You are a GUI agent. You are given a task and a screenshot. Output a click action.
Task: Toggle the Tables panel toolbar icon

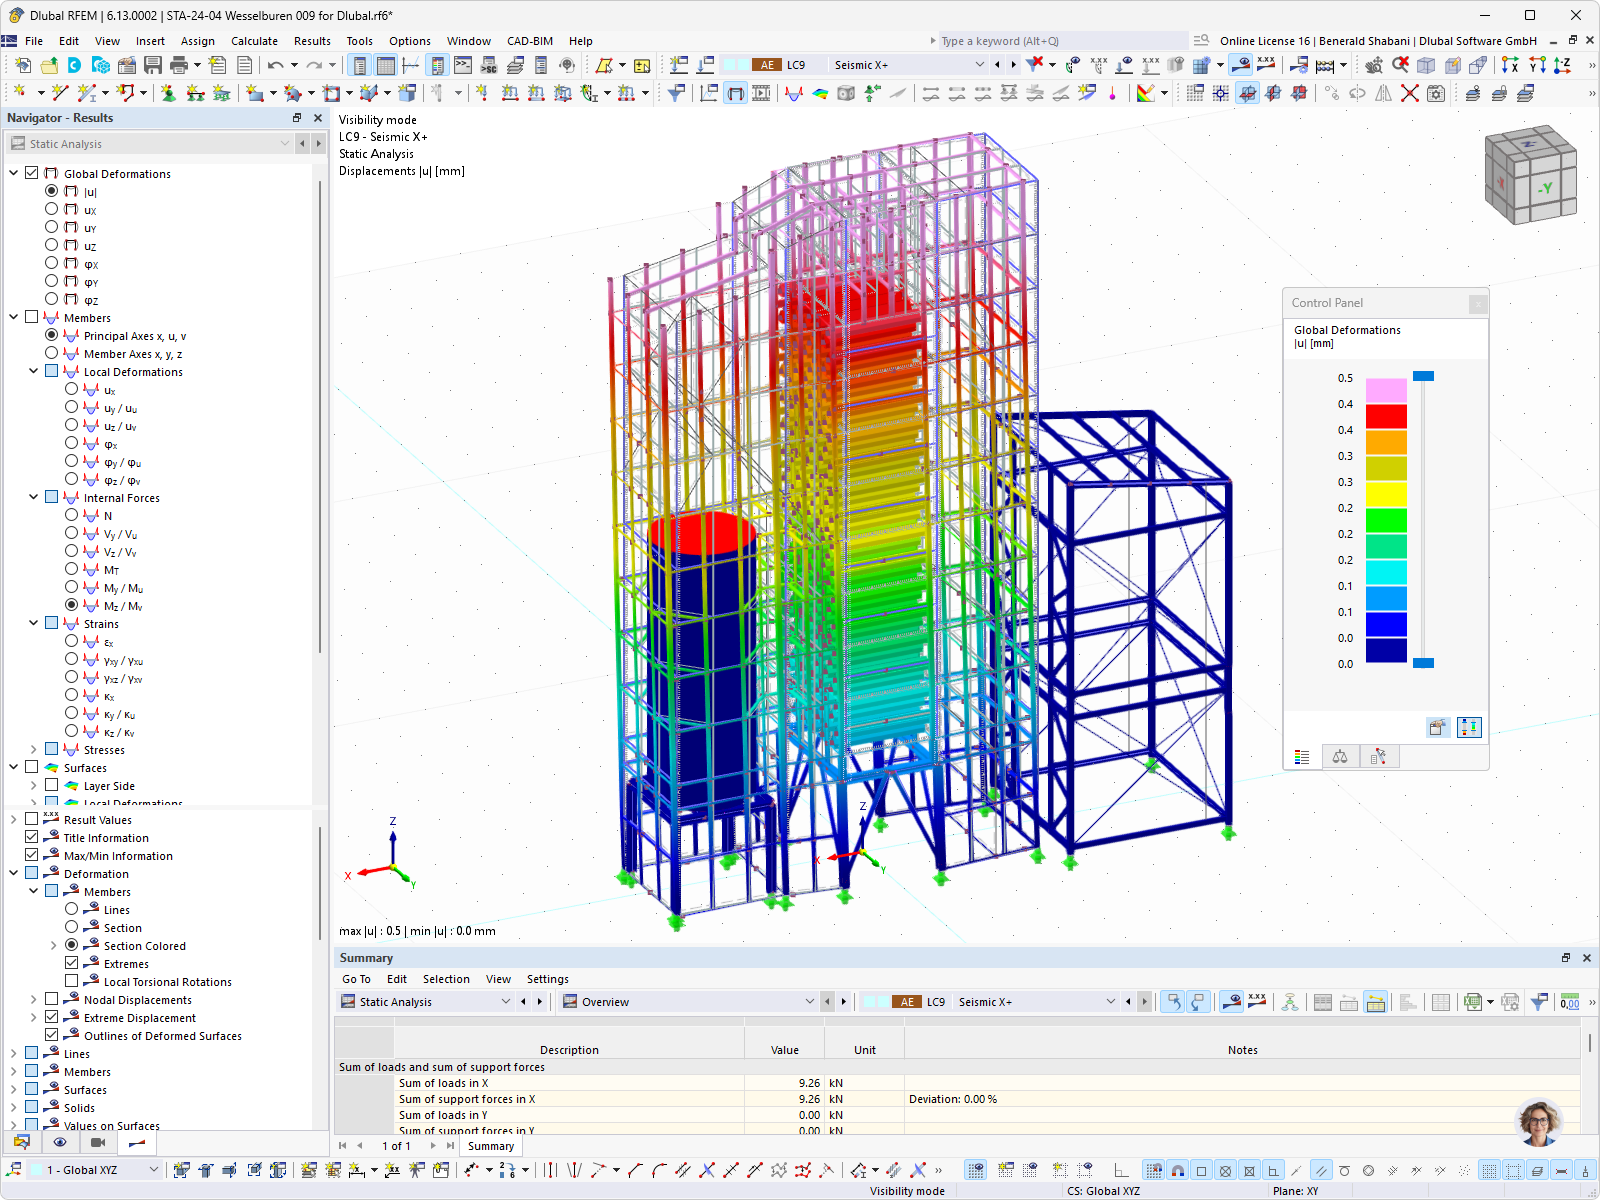pos(386,65)
